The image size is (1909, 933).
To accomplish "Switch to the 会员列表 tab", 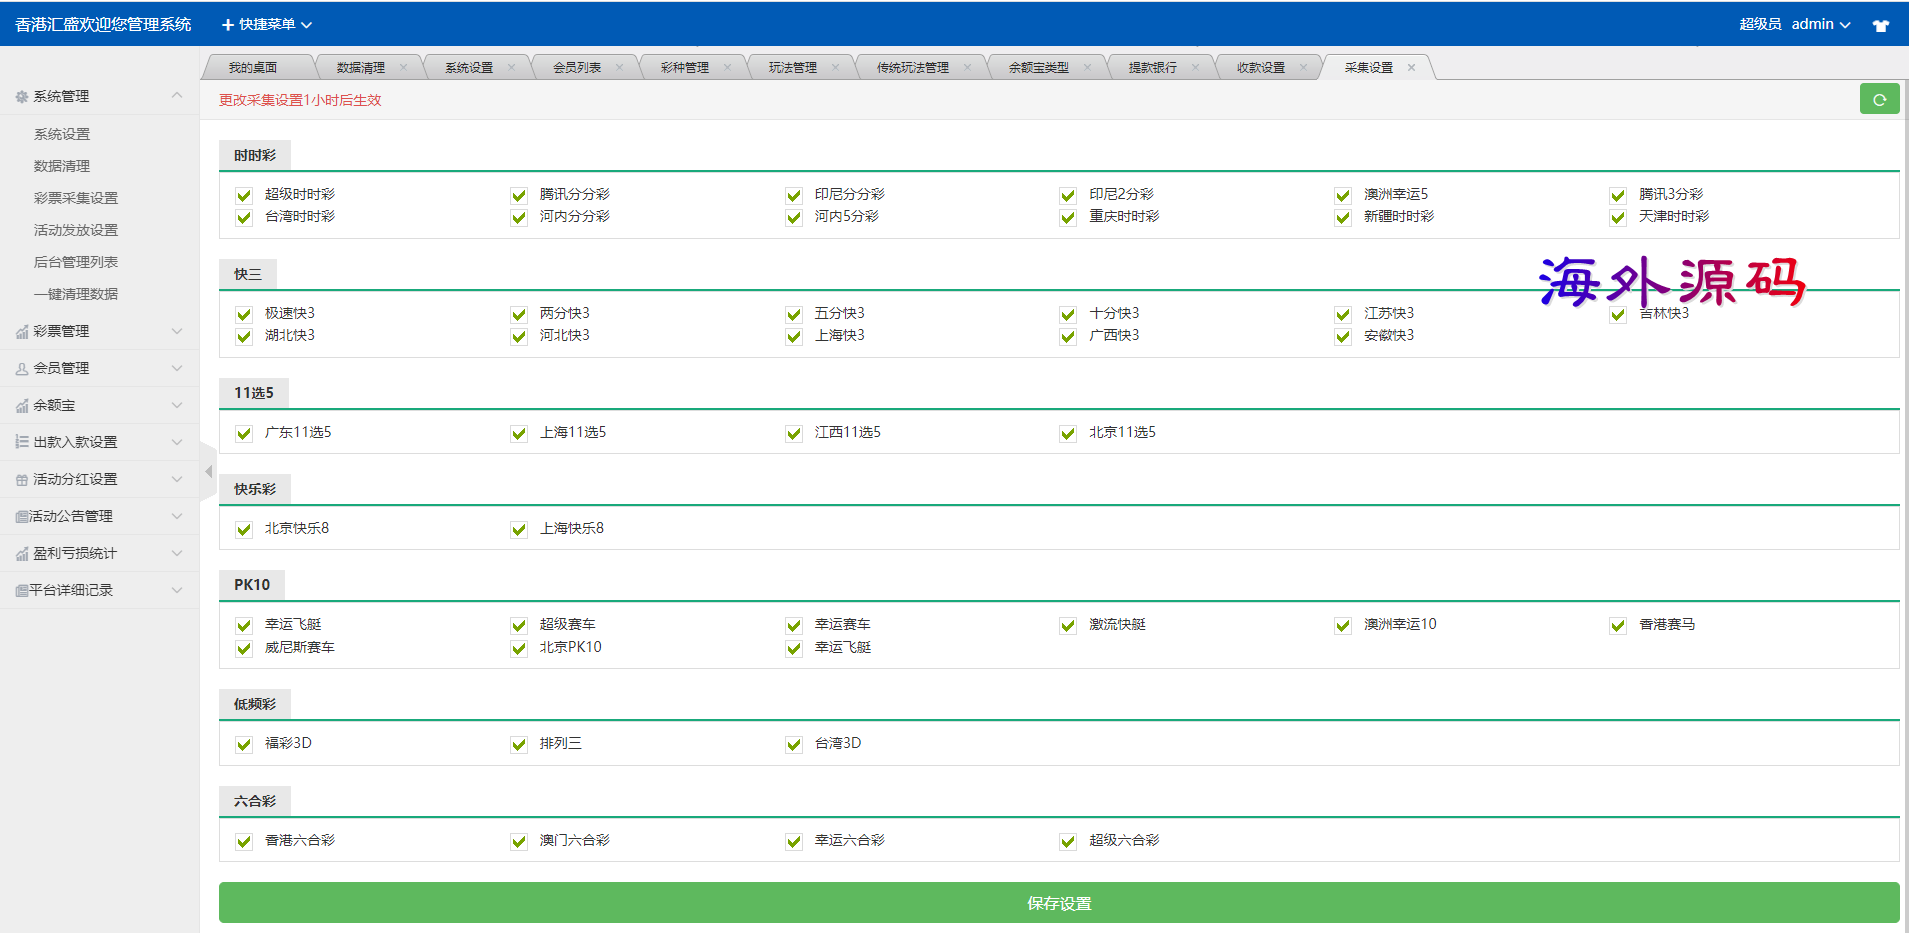I will tap(577, 68).
